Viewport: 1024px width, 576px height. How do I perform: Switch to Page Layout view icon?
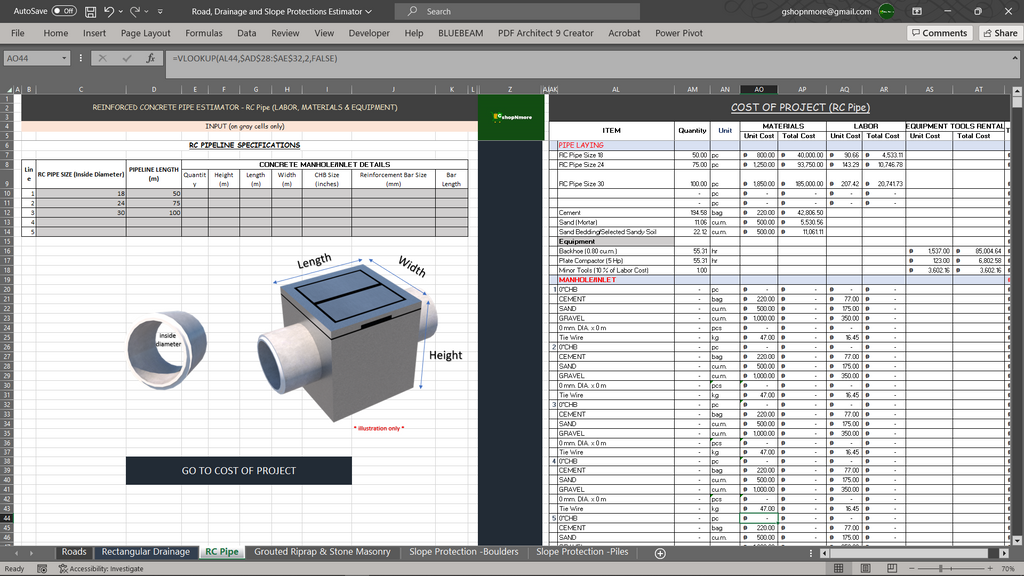[x=865, y=568]
